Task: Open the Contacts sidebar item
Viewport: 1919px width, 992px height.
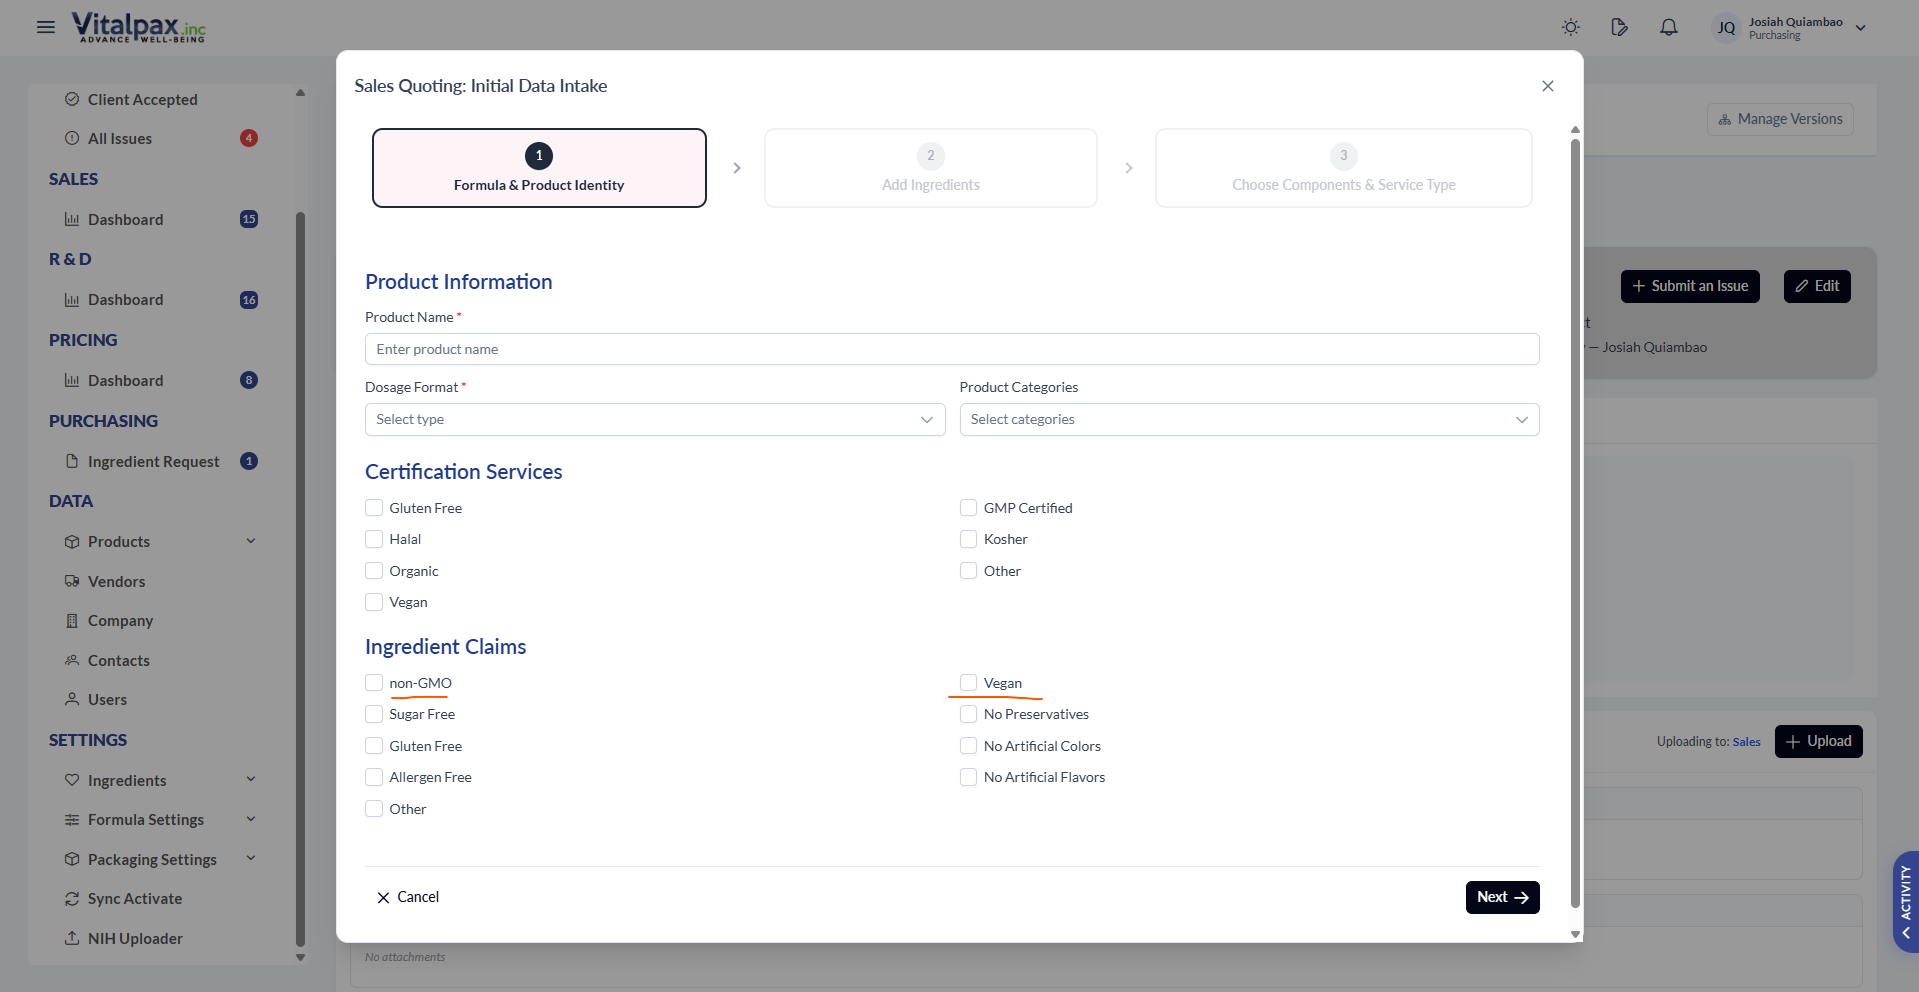Action: [118, 660]
